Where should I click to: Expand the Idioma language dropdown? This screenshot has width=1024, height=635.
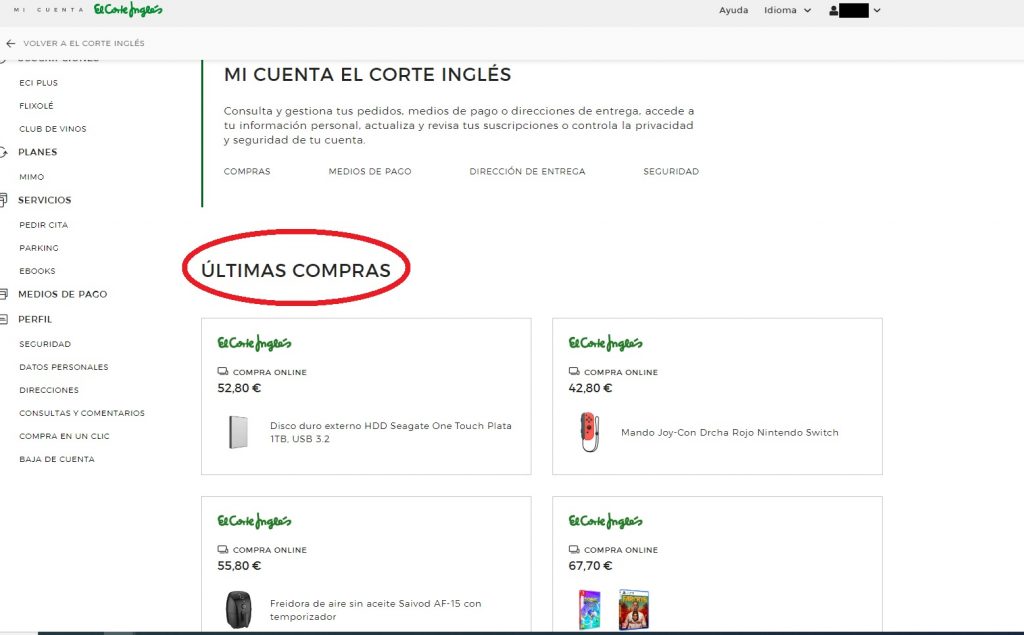[x=788, y=10]
